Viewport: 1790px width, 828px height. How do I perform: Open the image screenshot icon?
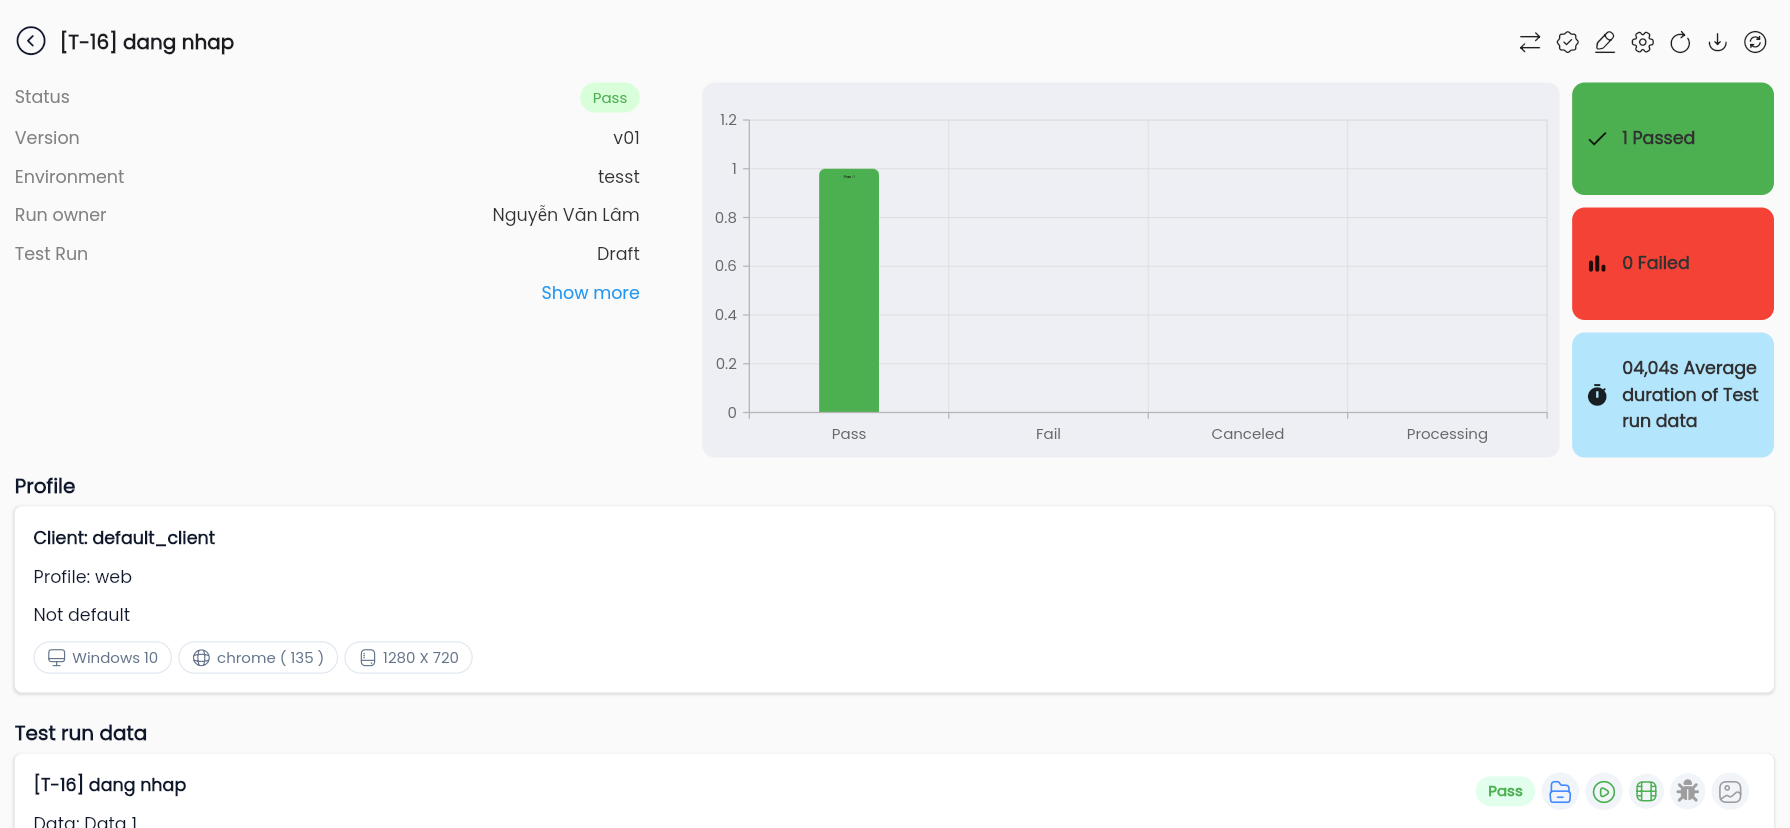pos(1730,792)
